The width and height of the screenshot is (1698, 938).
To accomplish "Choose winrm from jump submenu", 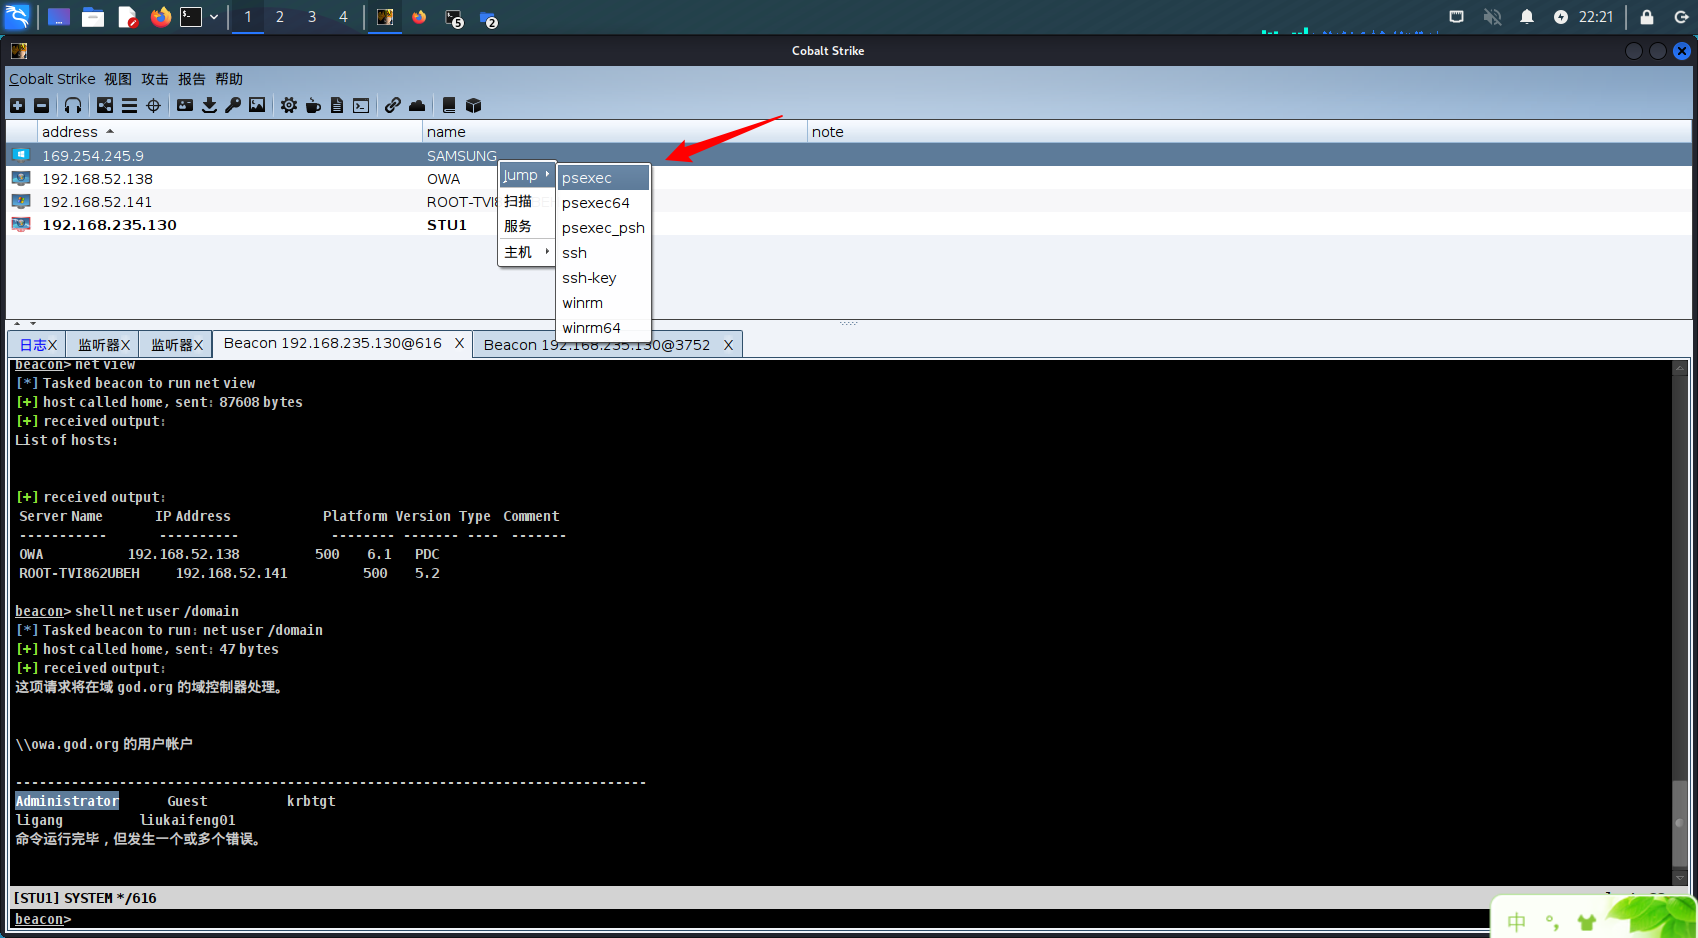I will tap(603, 303).
